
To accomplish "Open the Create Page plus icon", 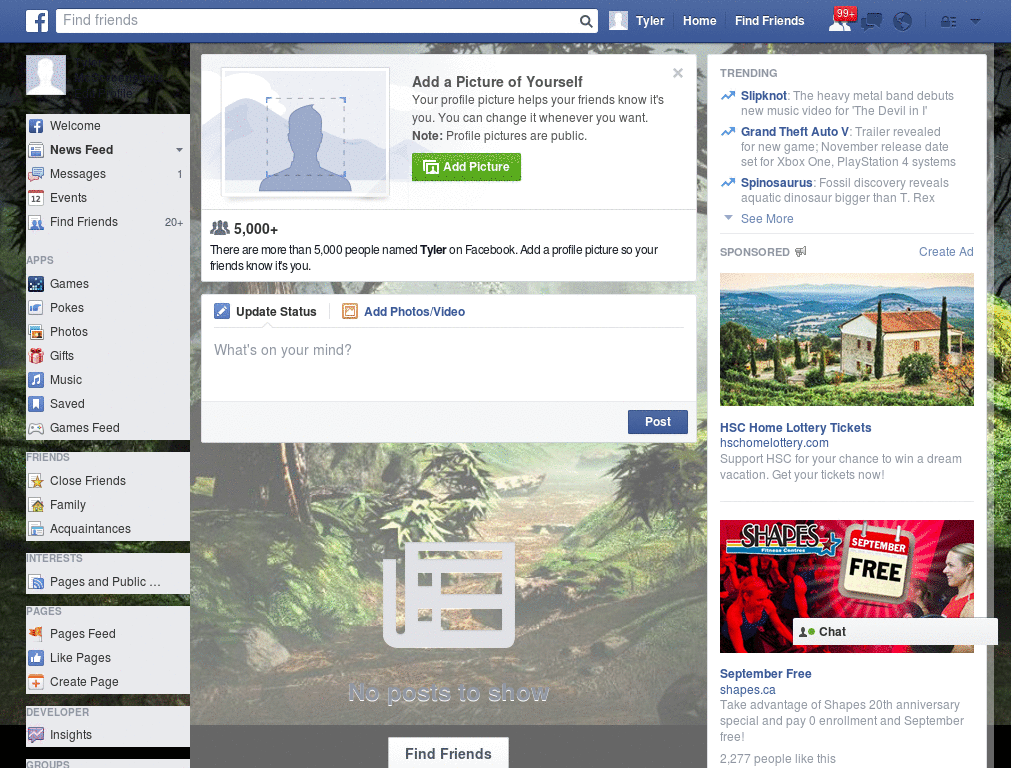I will [x=36, y=682].
